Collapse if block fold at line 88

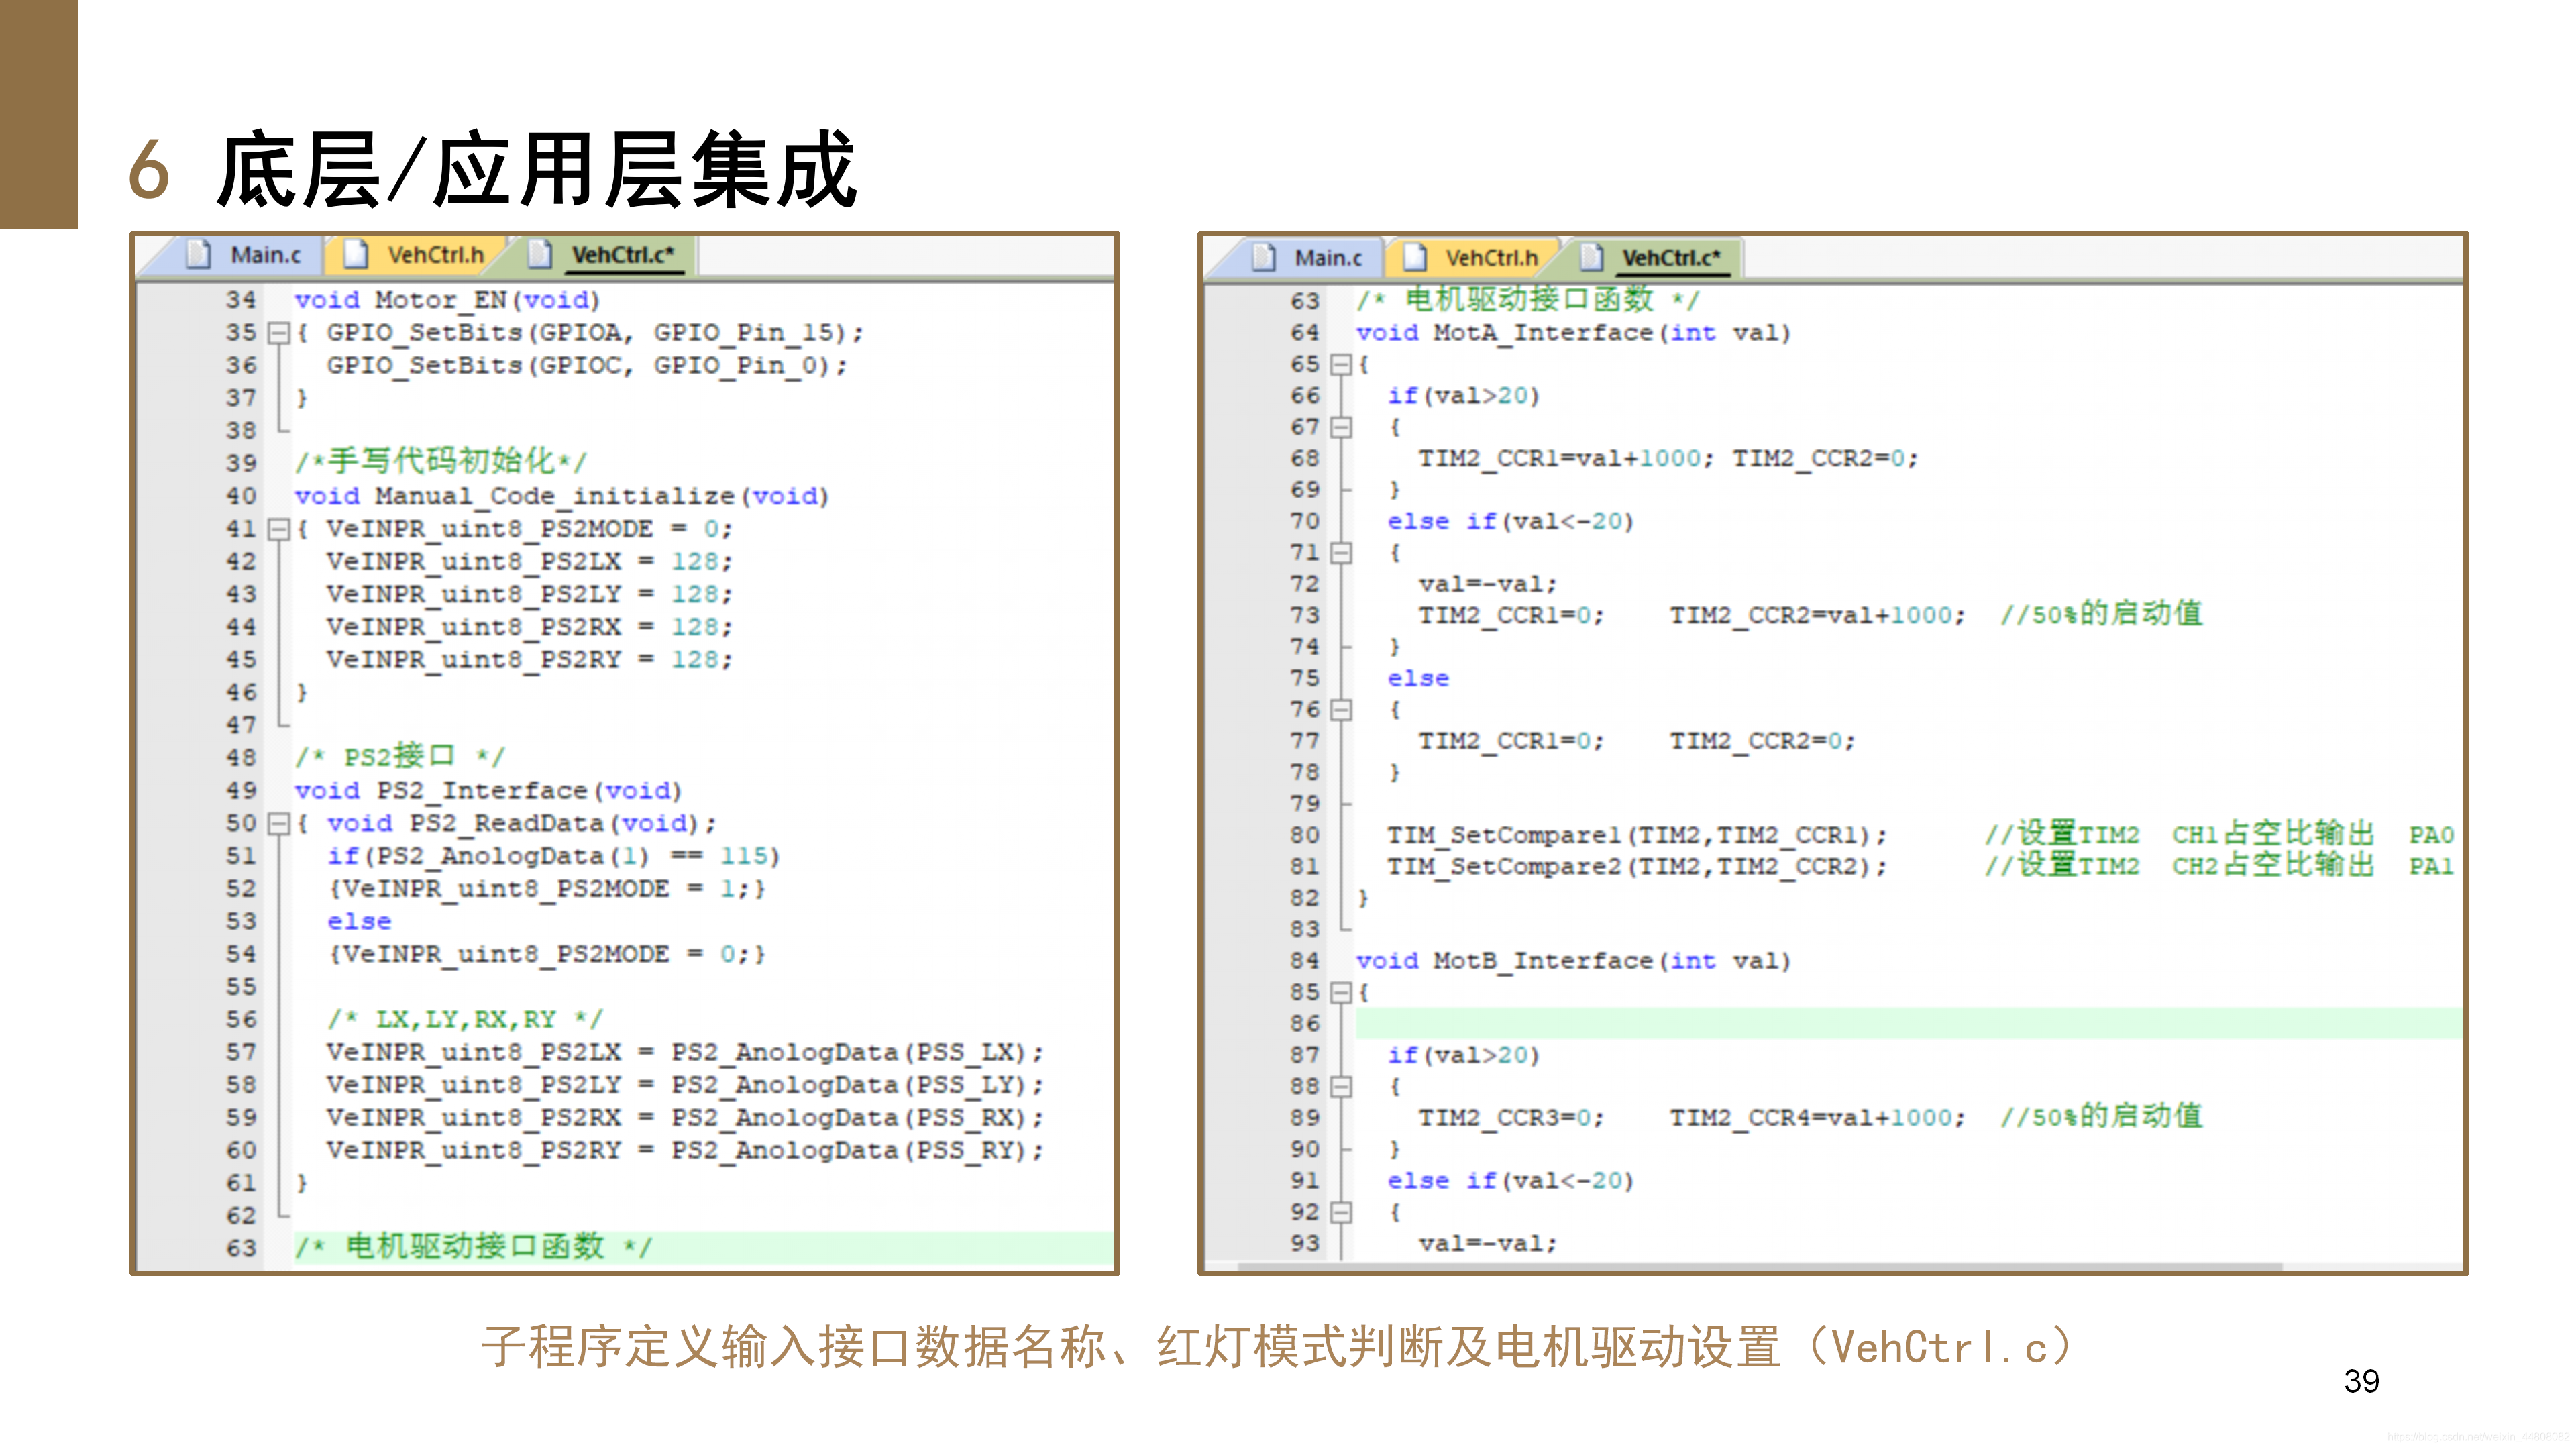1341,1086
